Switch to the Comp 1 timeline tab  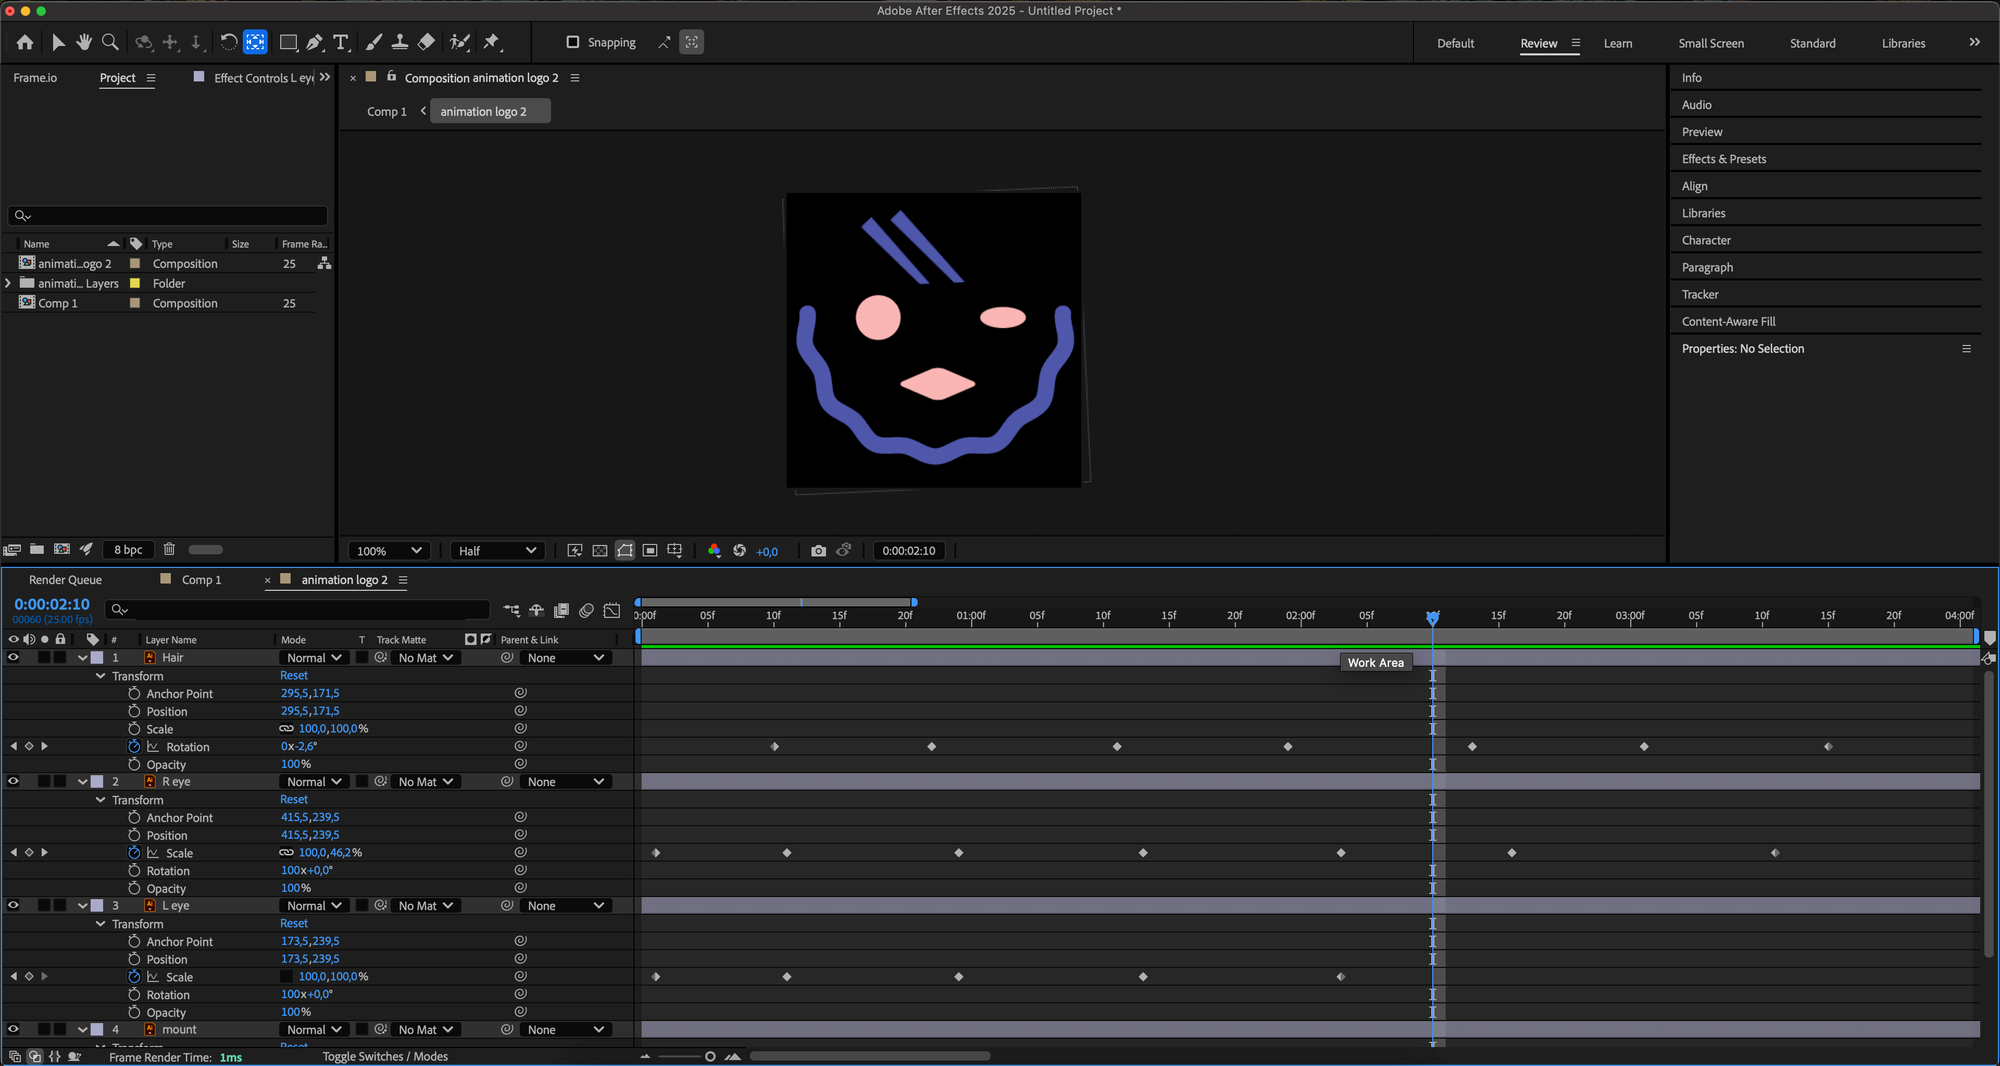point(201,580)
